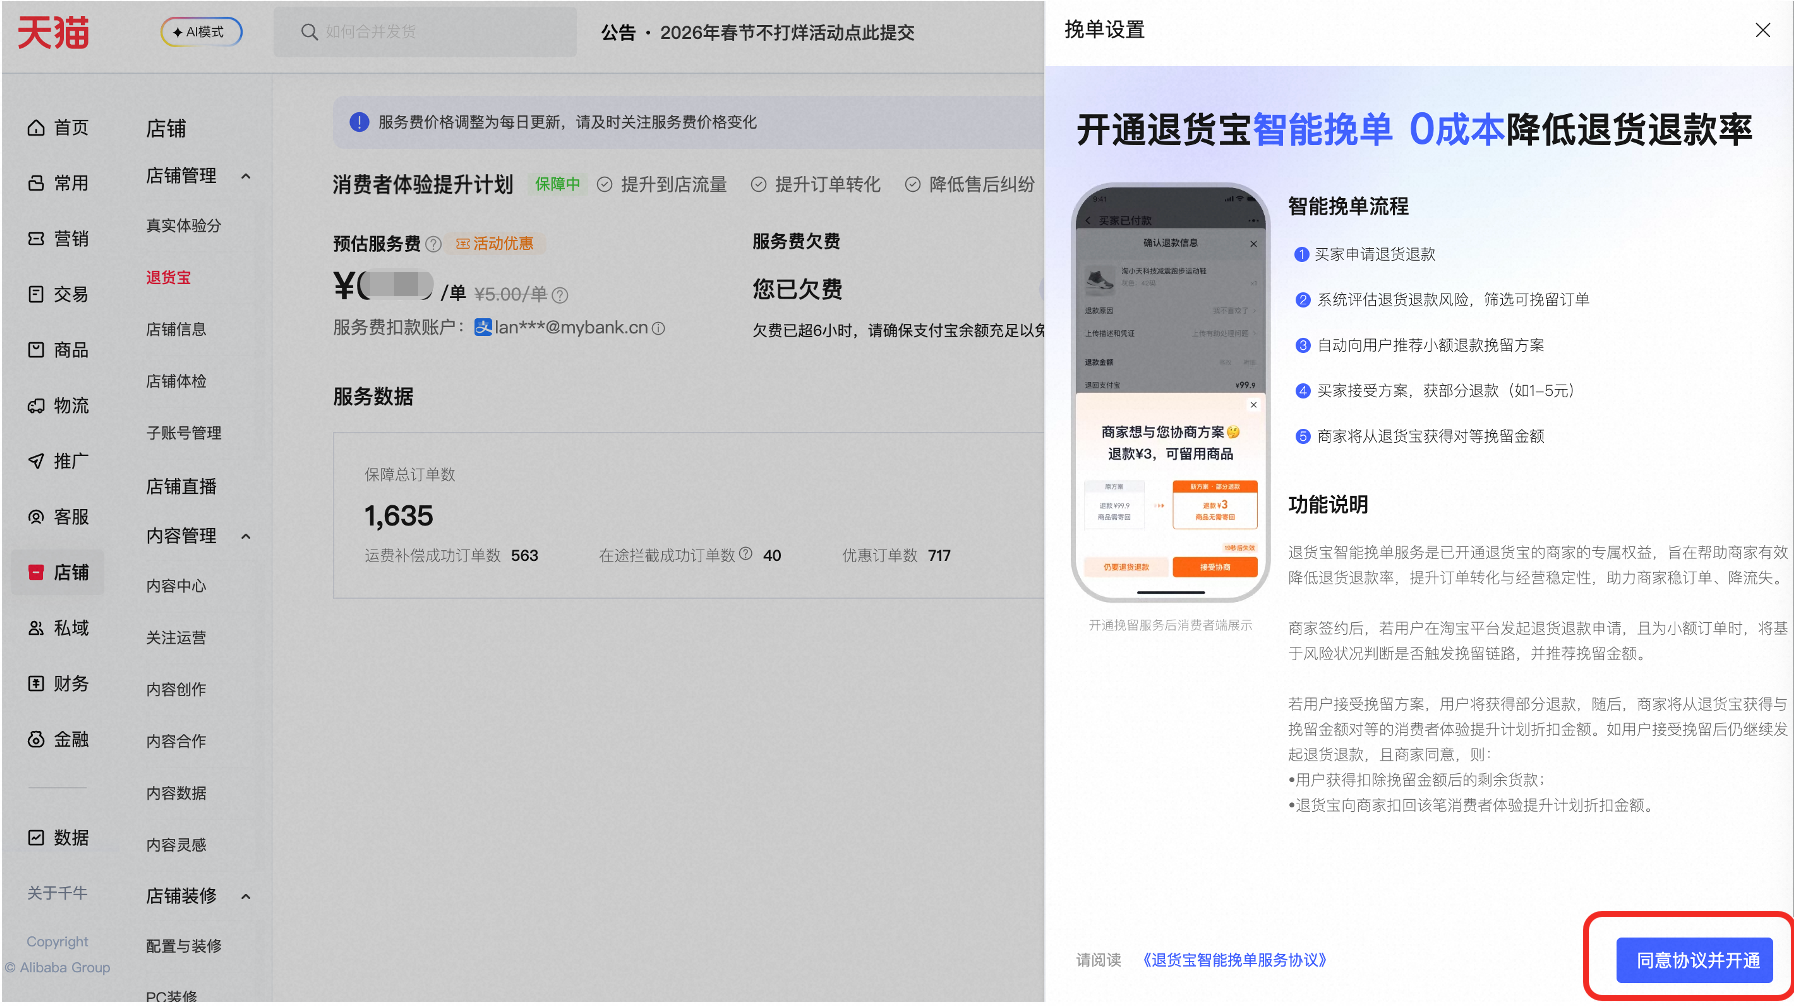Click 优惠订单数 value 717
This screenshot has width=1794, height=1006.
(x=939, y=556)
